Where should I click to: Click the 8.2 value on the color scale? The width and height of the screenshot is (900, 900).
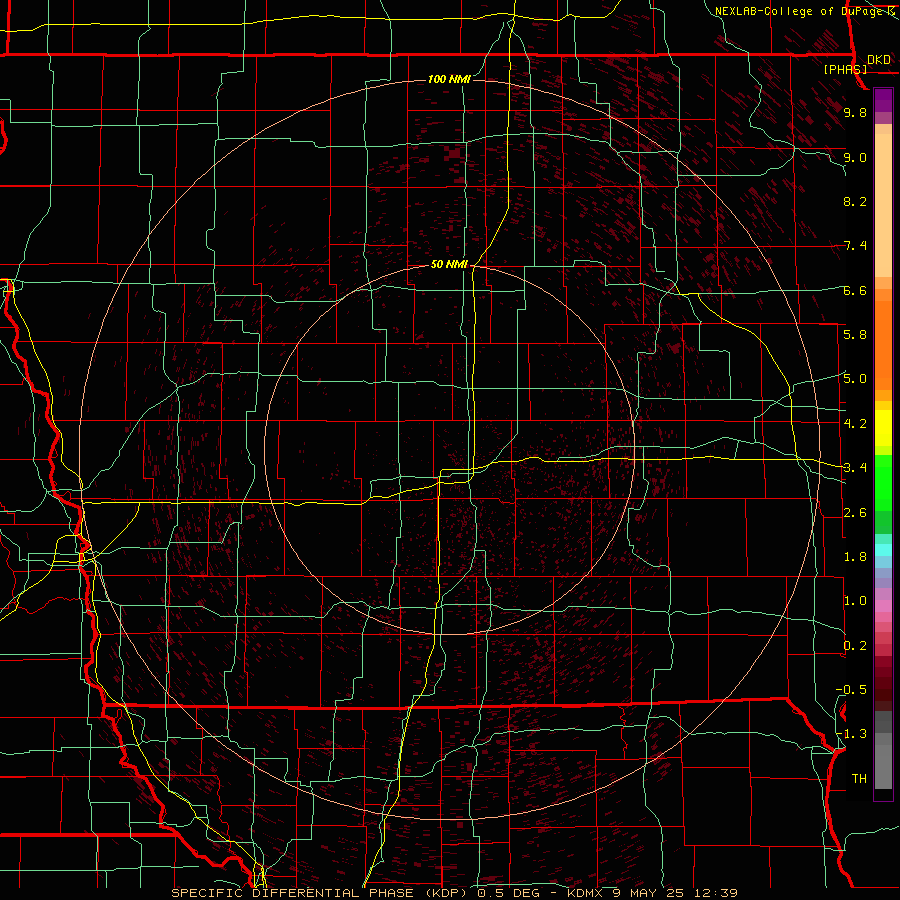pos(855,201)
